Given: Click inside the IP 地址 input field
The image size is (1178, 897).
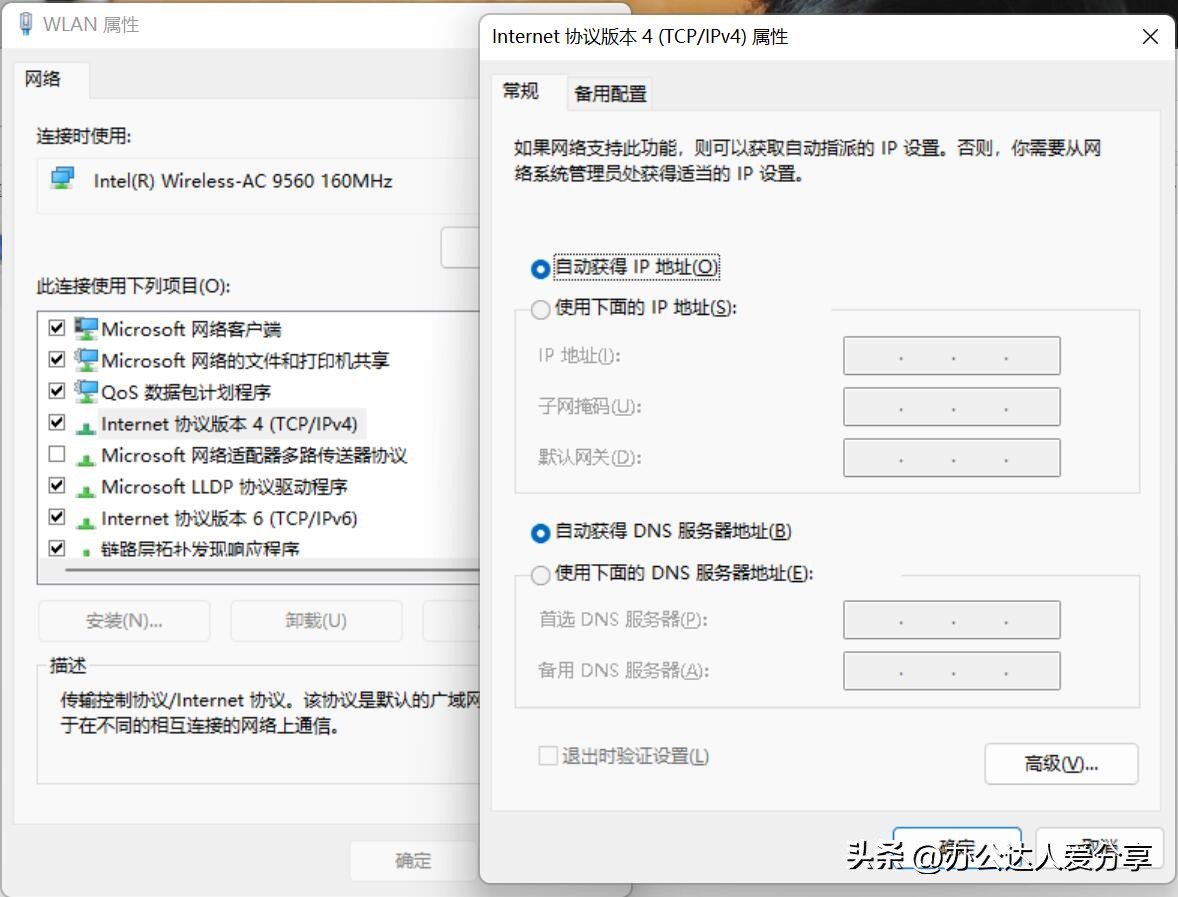Looking at the screenshot, I should coord(950,356).
